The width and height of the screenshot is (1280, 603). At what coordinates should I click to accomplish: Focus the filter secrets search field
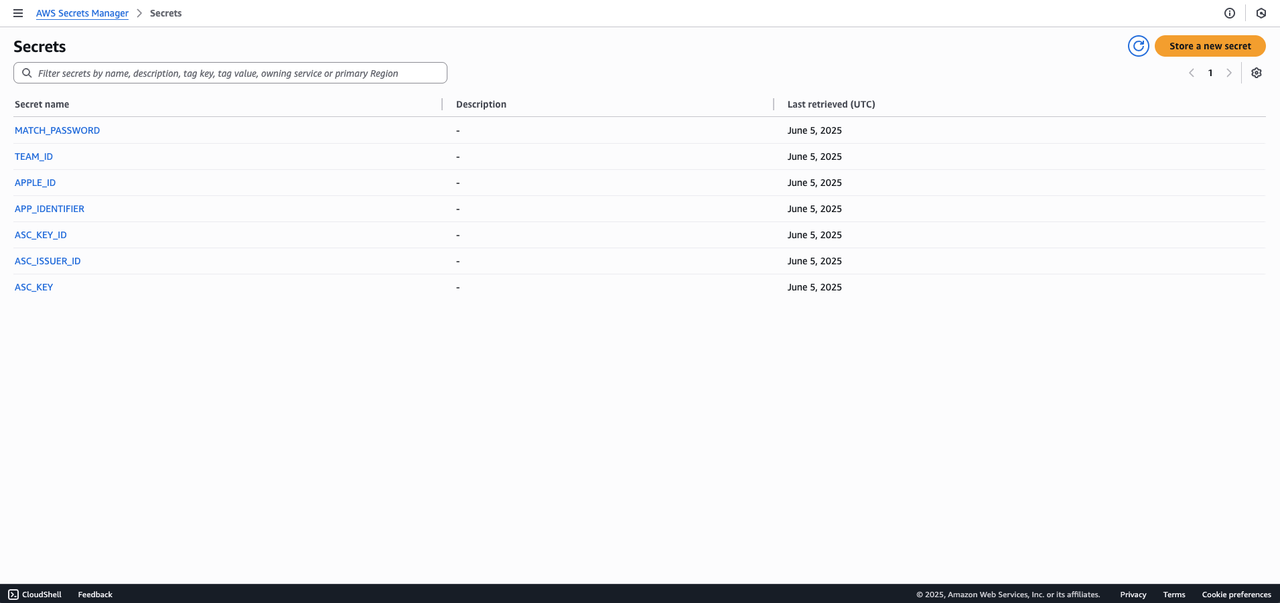click(230, 73)
